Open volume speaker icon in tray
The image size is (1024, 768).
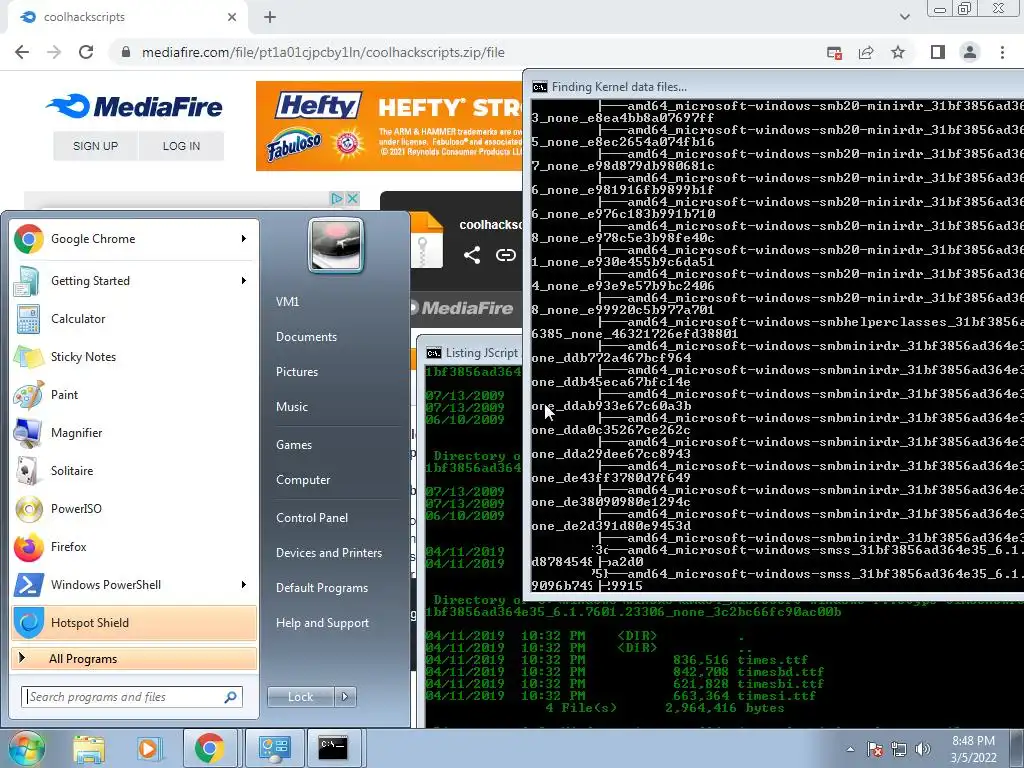923,749
